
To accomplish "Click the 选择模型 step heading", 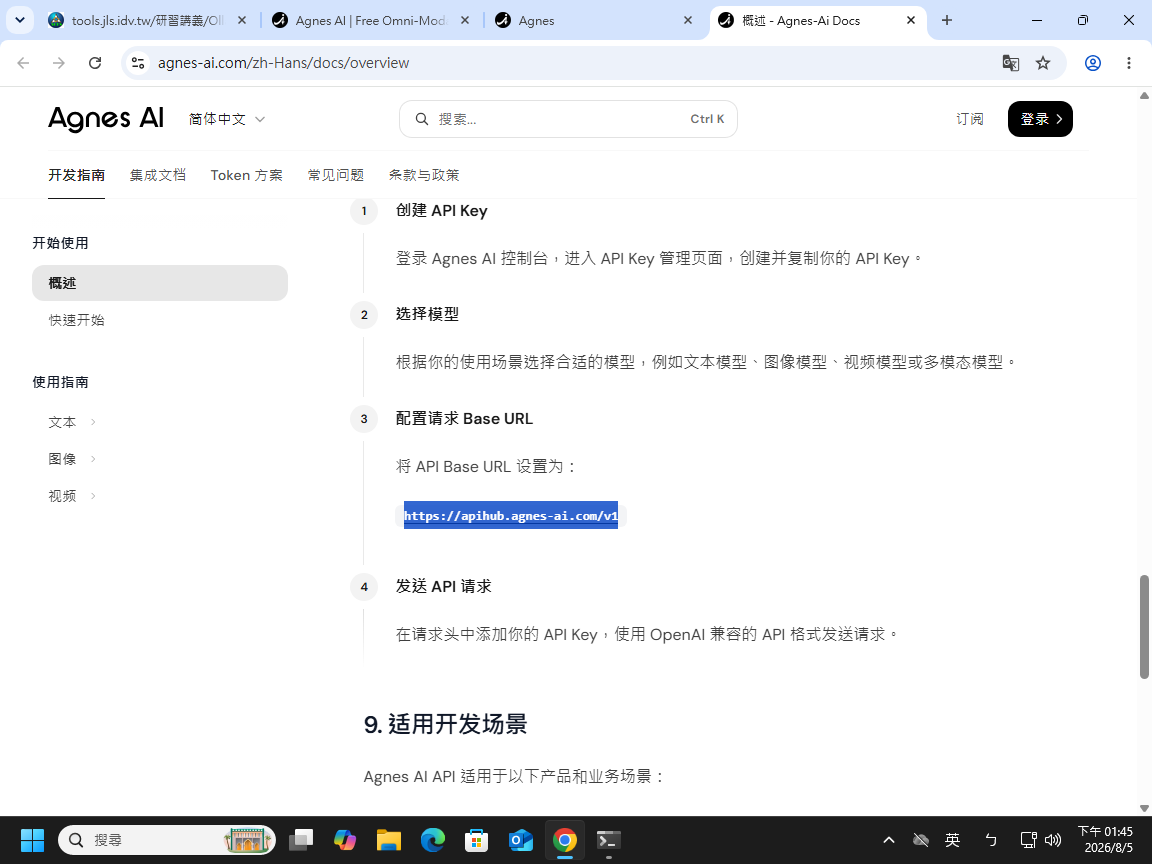I will pyautogui.click(x=428, y=314).
